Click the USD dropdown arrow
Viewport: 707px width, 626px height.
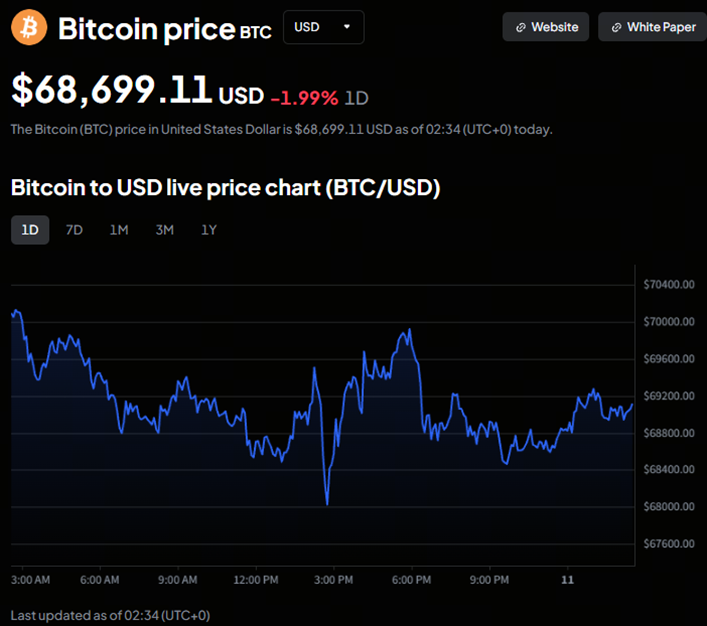[347, 27]
